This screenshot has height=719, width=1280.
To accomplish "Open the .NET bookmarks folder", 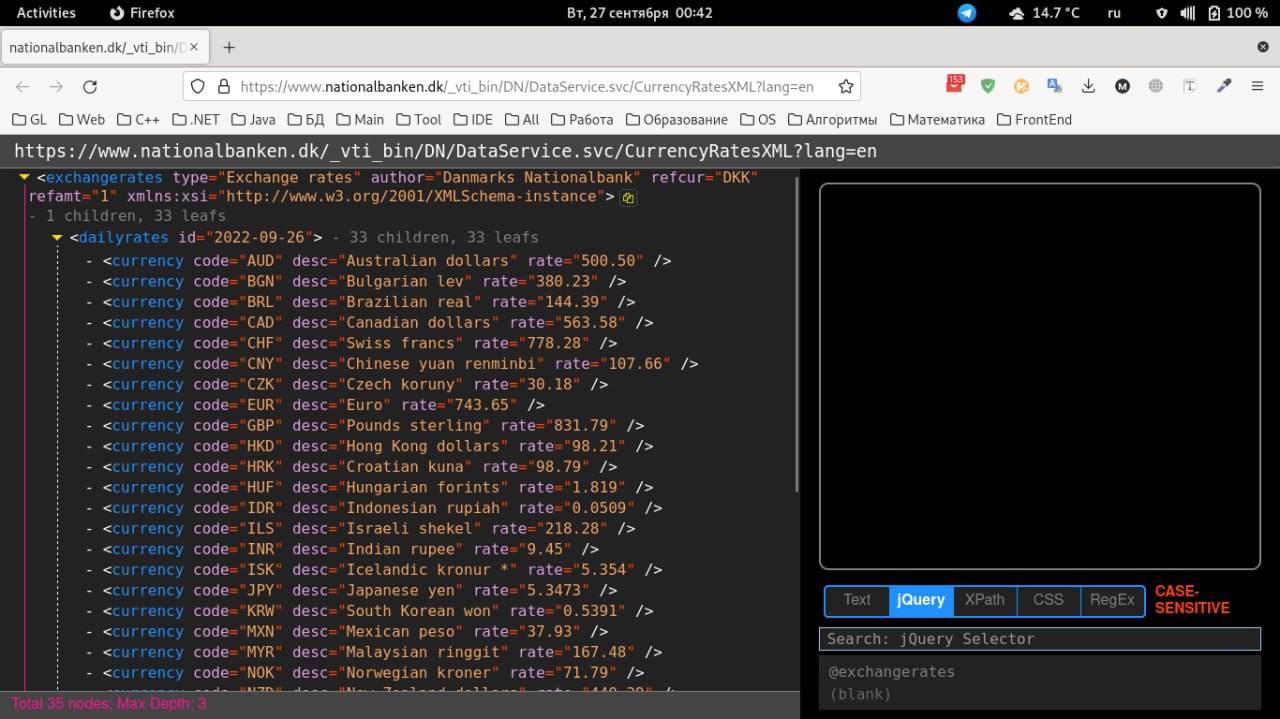I will [x=196, y=119].
